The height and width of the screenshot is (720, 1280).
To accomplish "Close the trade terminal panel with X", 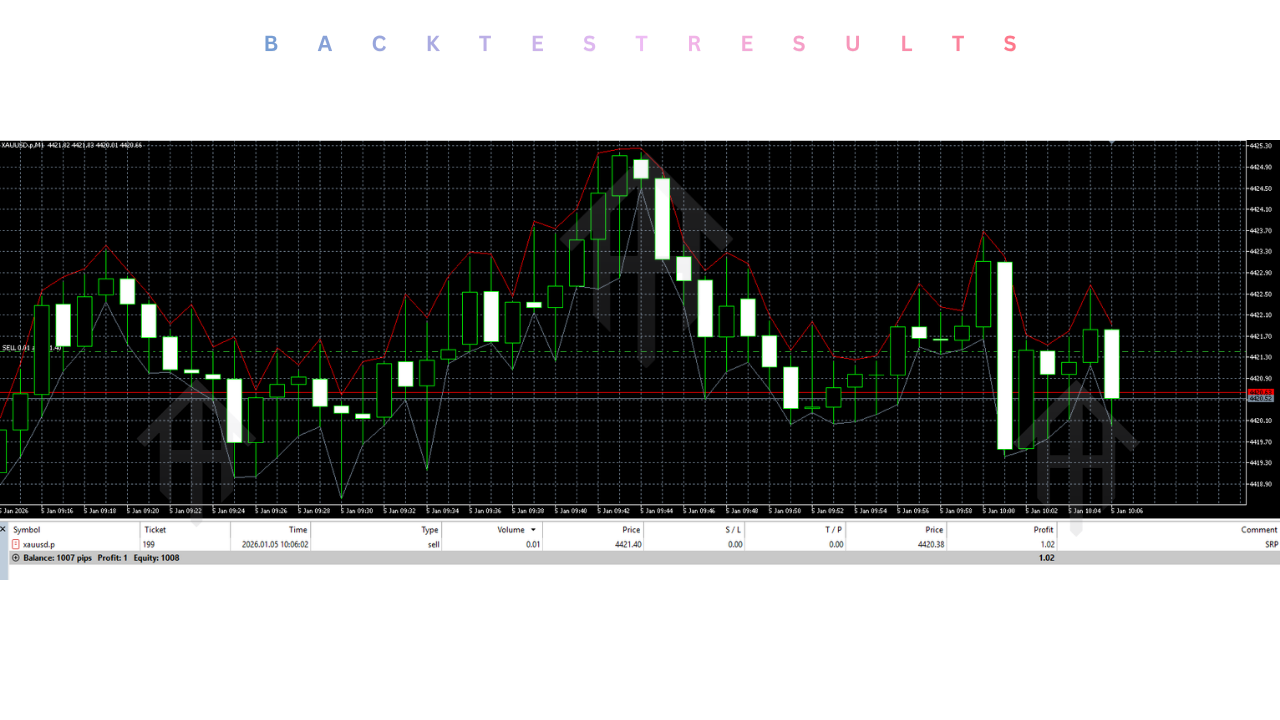I will 3,529.
